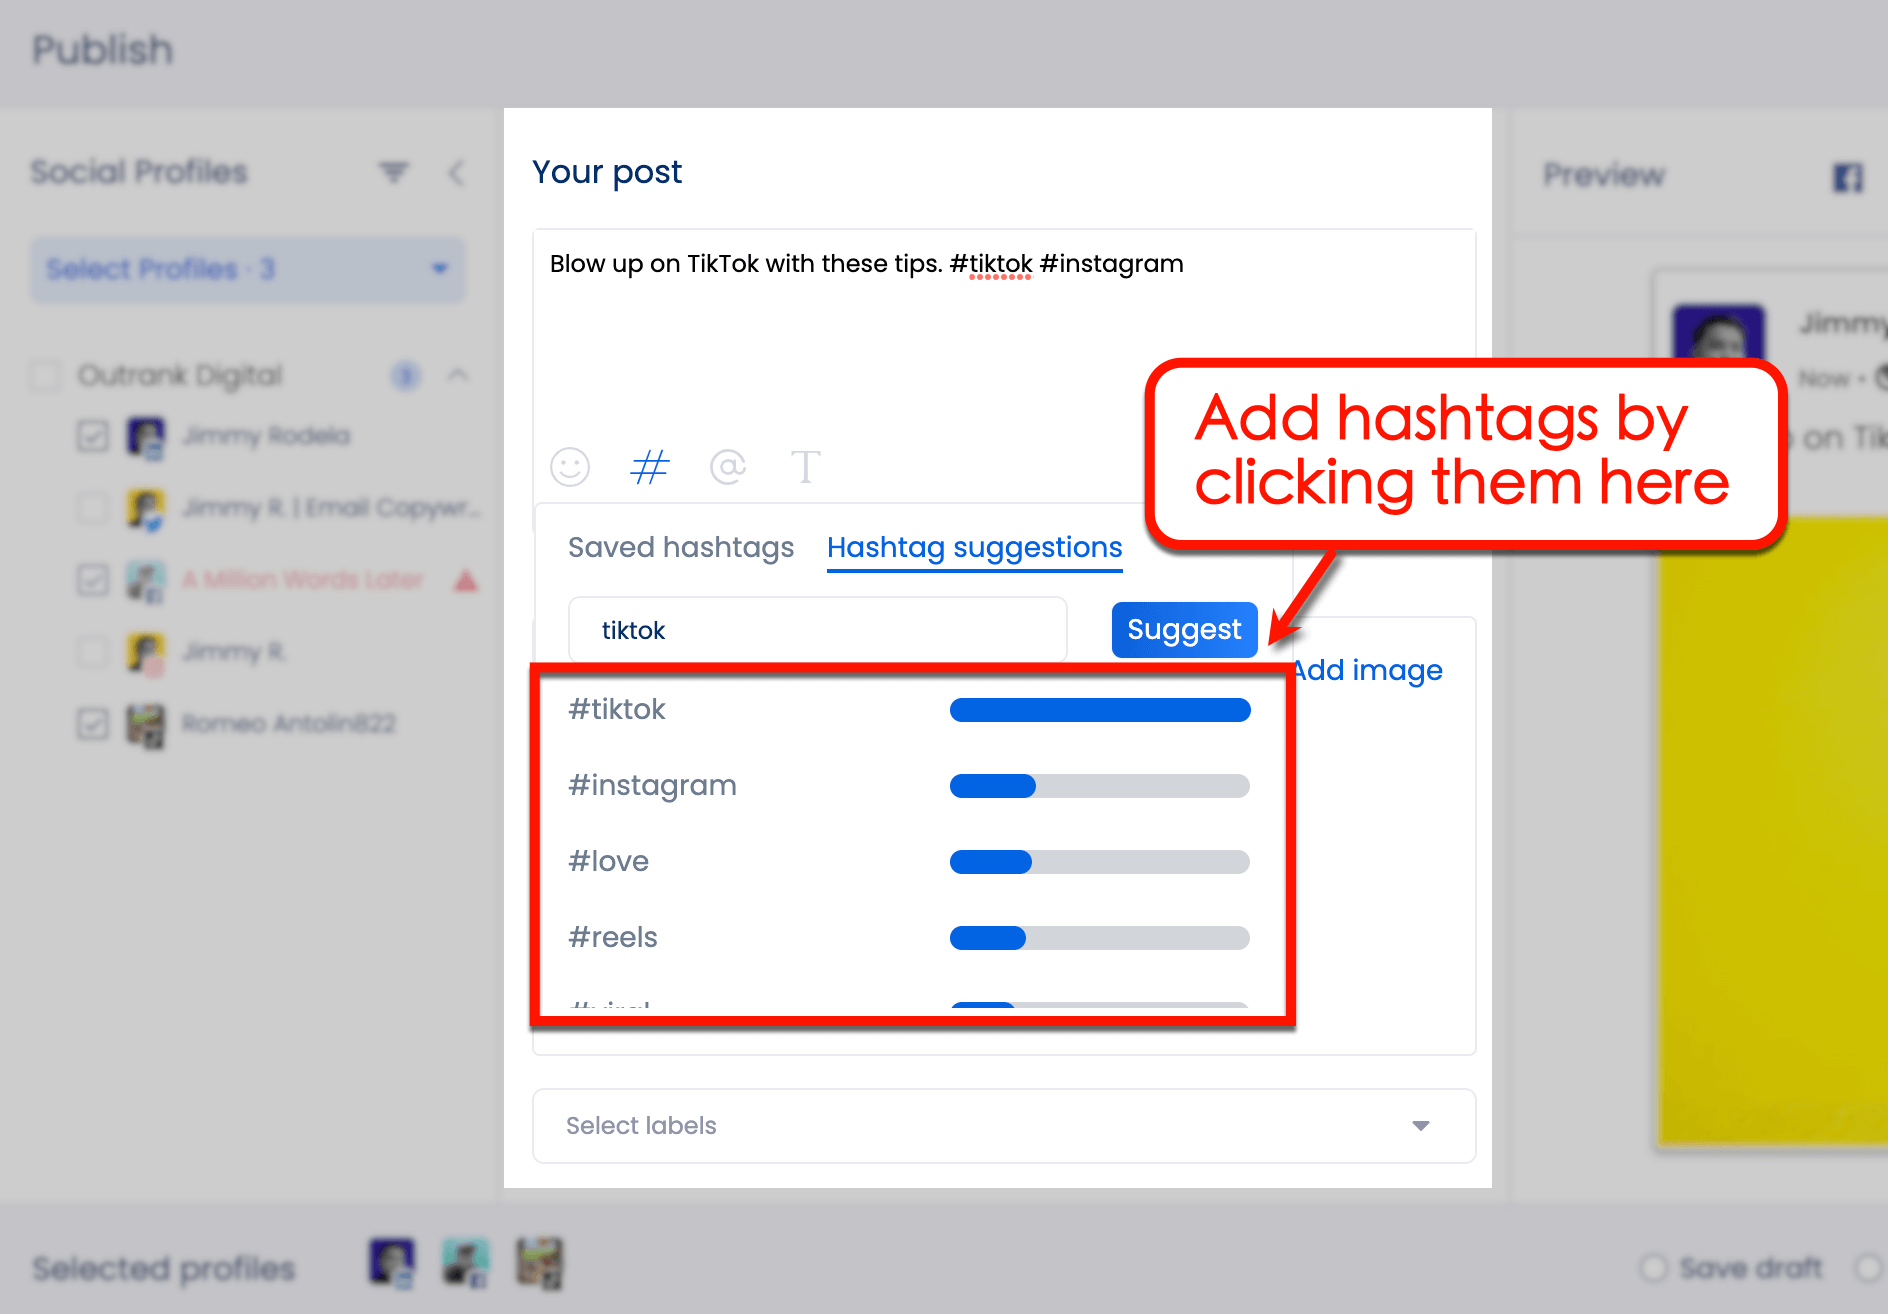Click the popularity bar next to #tiktok
The image size is (1888, 1314).
tap(1099, 709)
